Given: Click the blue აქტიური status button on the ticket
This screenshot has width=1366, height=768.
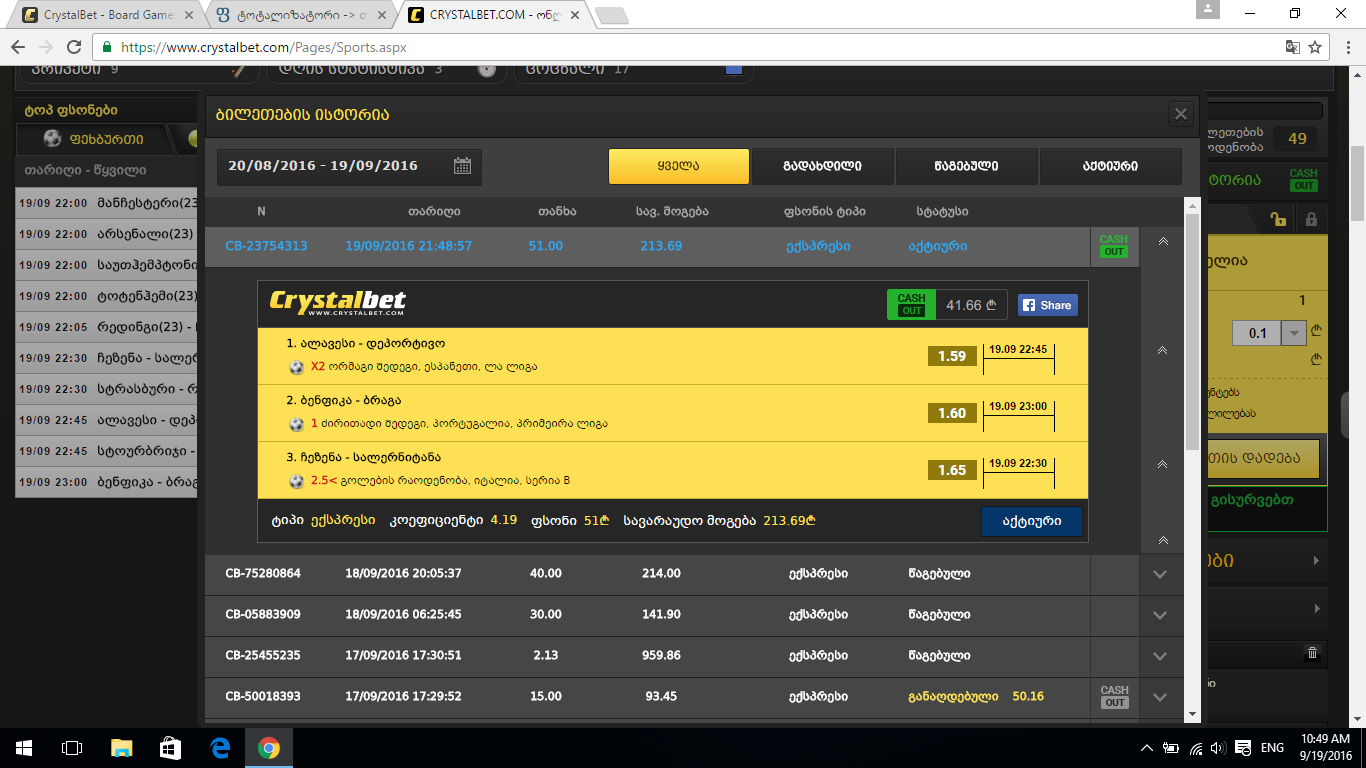Looking at the screenshot, I should click(x=1031, y=521).
